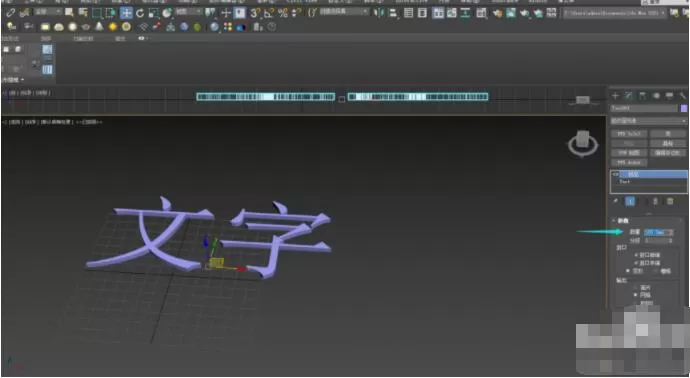Toggle the 3D Snaps button
This screenshot has width=690, height=378.
pos(255,13)
